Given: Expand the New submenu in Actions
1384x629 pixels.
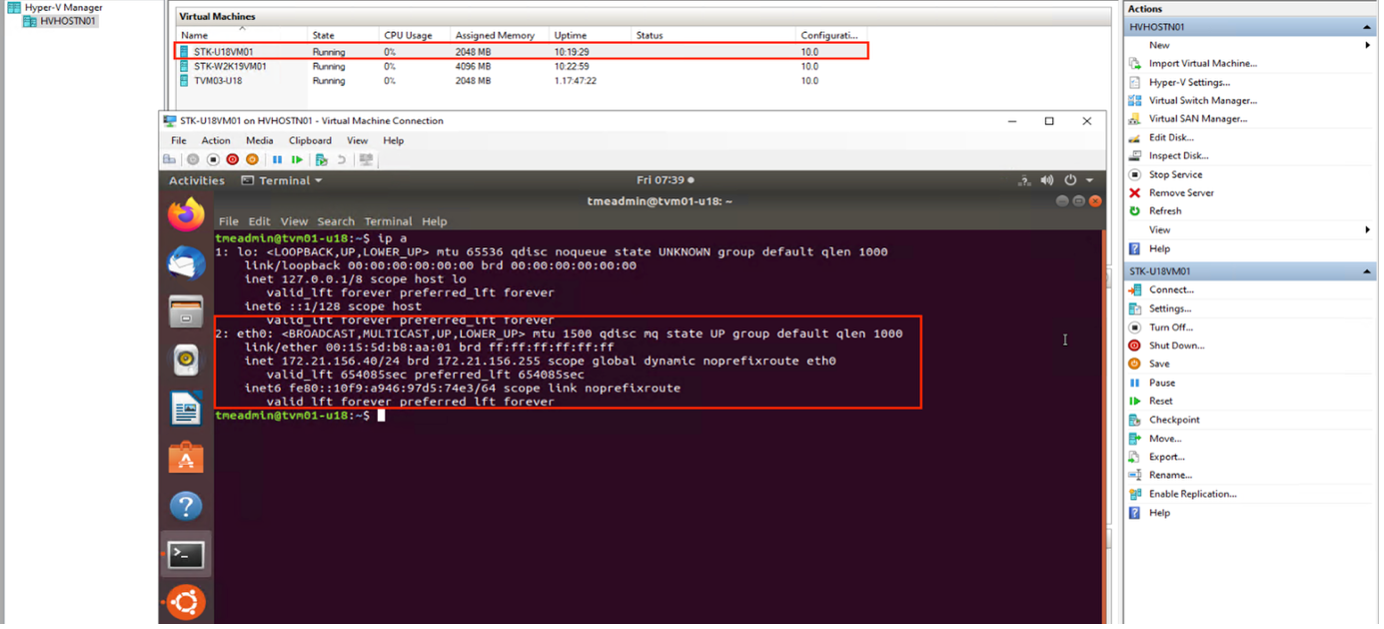Looking at the screenshot, I should click(x=1367, y=45).
